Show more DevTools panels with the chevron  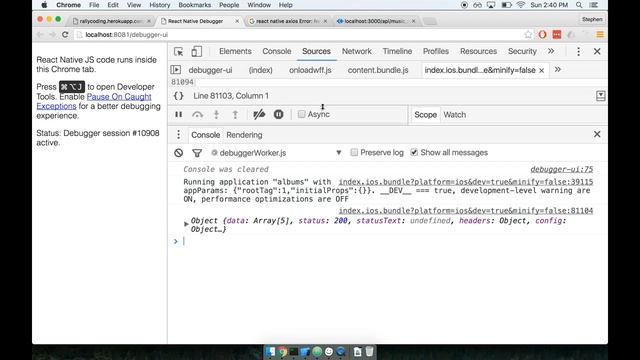pos(551,51)
